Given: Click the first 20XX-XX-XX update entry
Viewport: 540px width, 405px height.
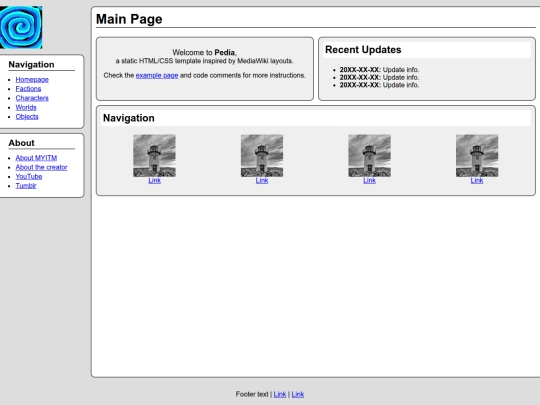Looking at the screenshot, I should pos(379,70).
